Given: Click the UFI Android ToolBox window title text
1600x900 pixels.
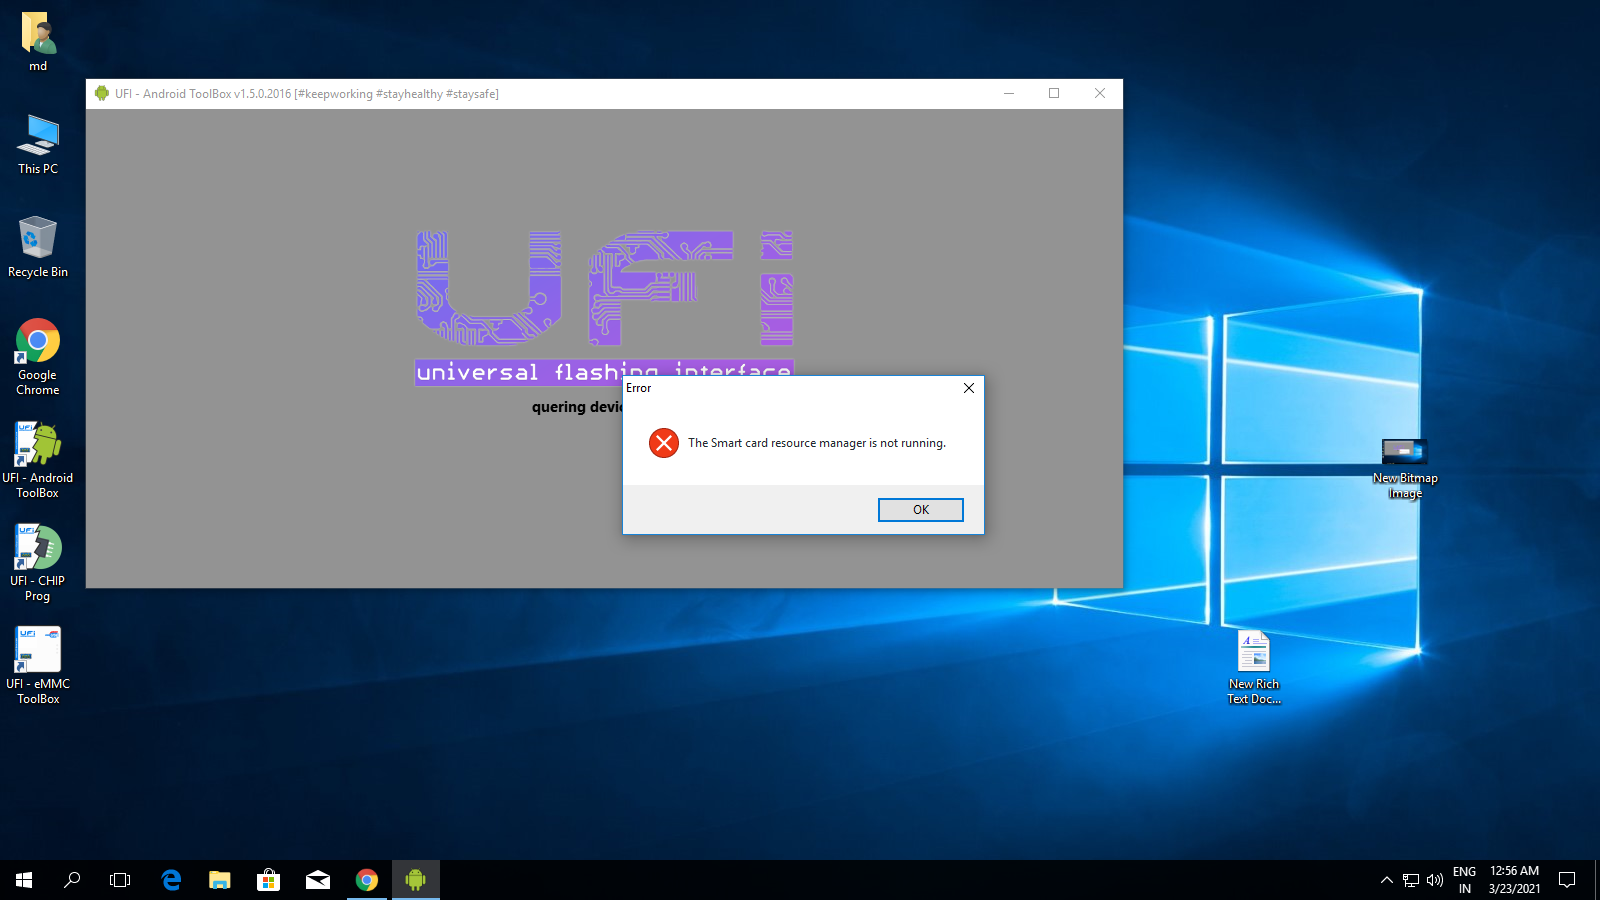Looking at the screenshot, I should [x=306, y=94].
